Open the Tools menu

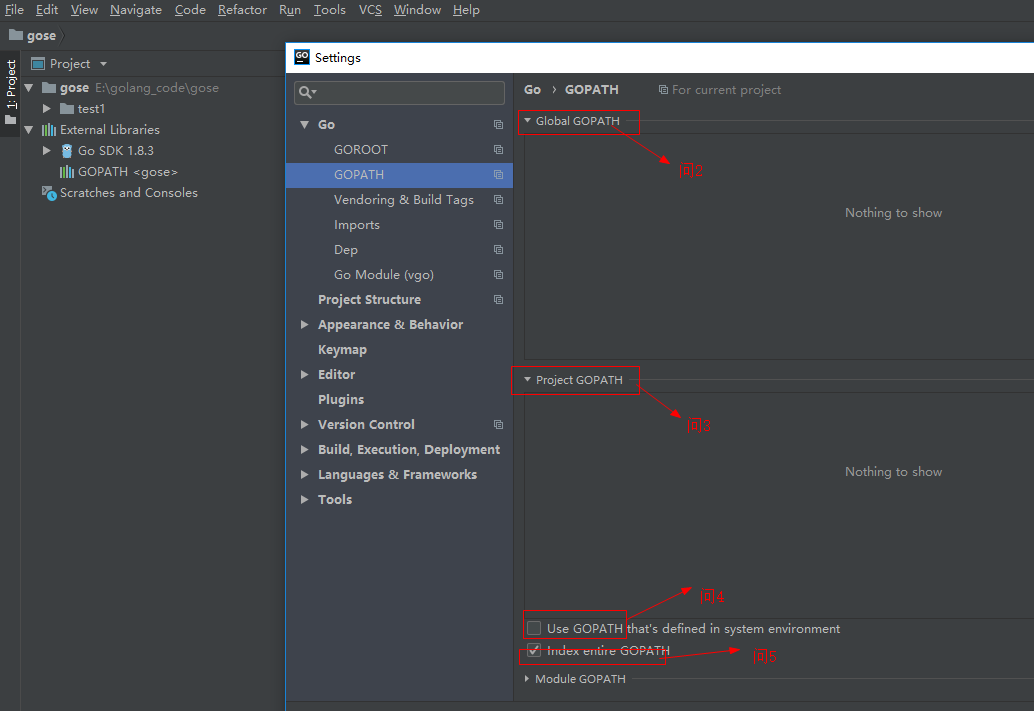[x=330, y=10]
